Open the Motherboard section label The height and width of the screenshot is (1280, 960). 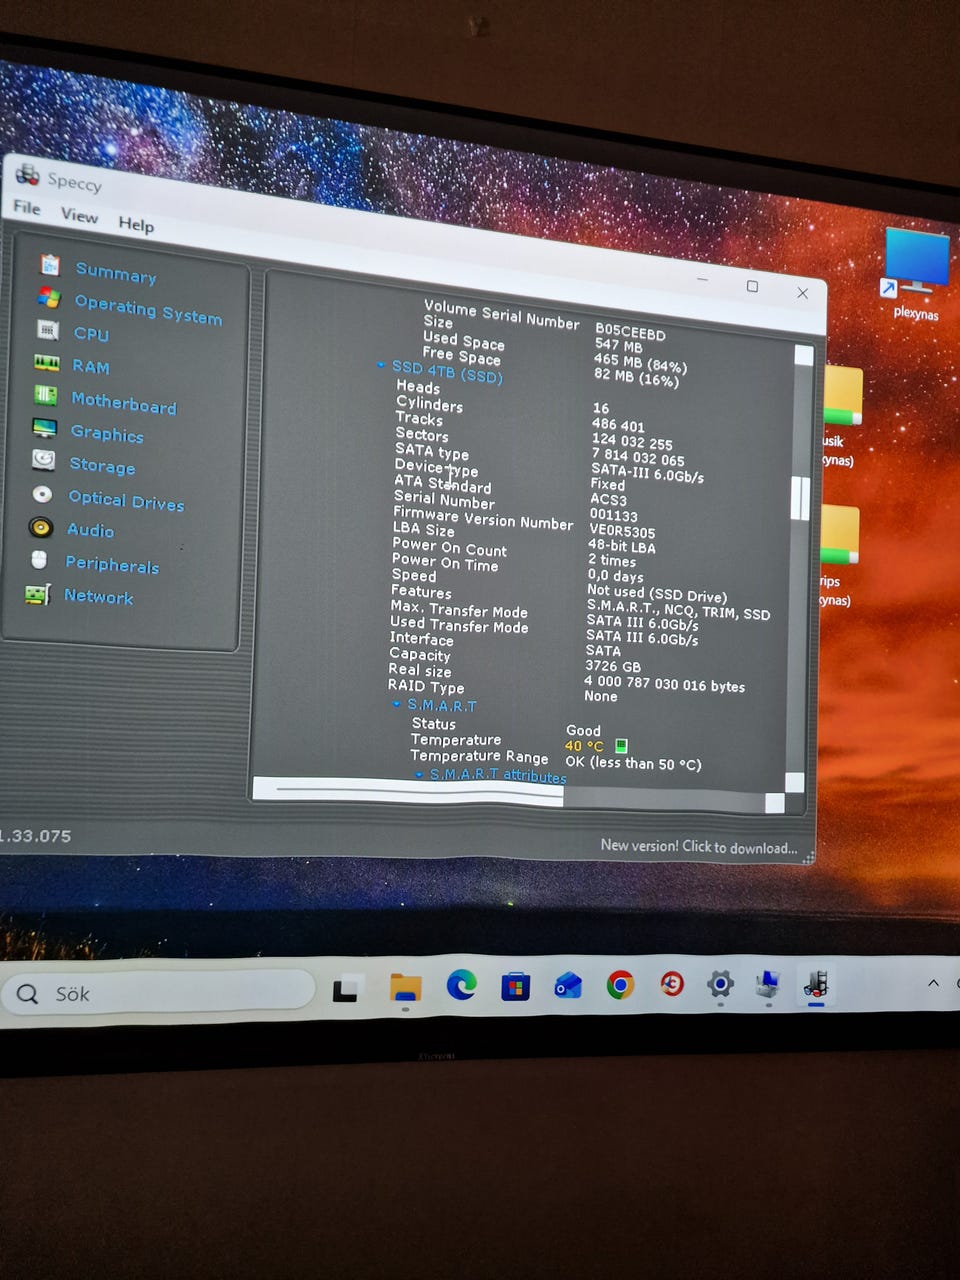coord(123,402)
